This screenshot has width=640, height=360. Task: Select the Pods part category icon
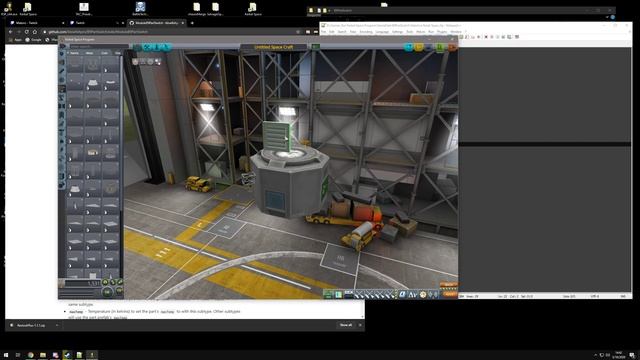[62, 54]
